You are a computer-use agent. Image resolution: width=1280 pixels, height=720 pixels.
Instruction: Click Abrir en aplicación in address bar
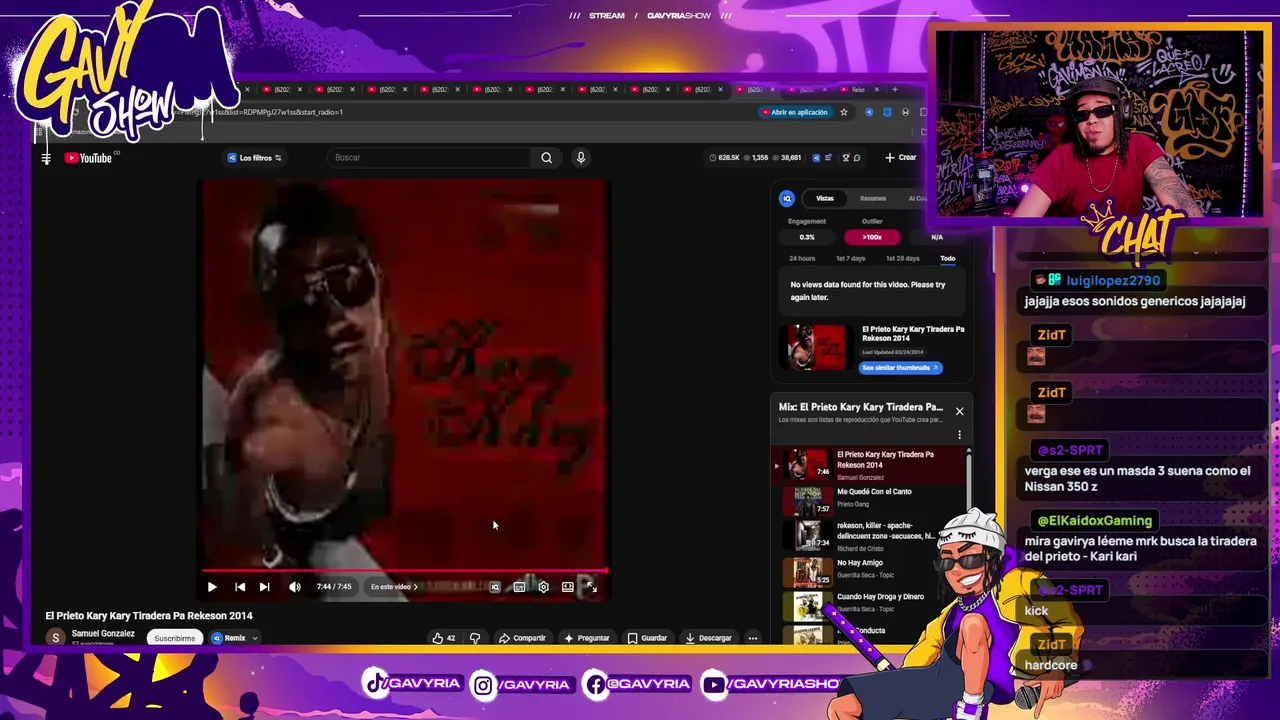(794, 112)
